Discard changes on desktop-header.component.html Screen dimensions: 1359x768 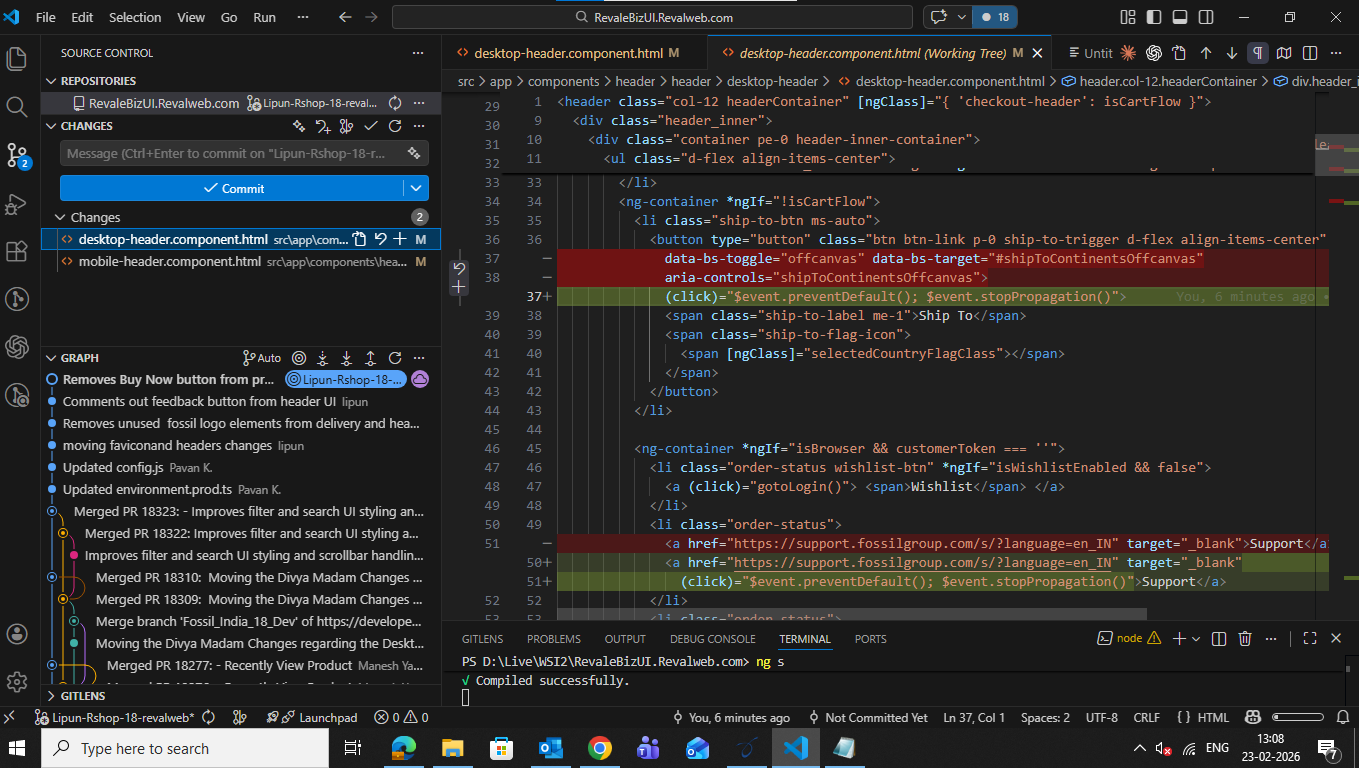(380, 239)
